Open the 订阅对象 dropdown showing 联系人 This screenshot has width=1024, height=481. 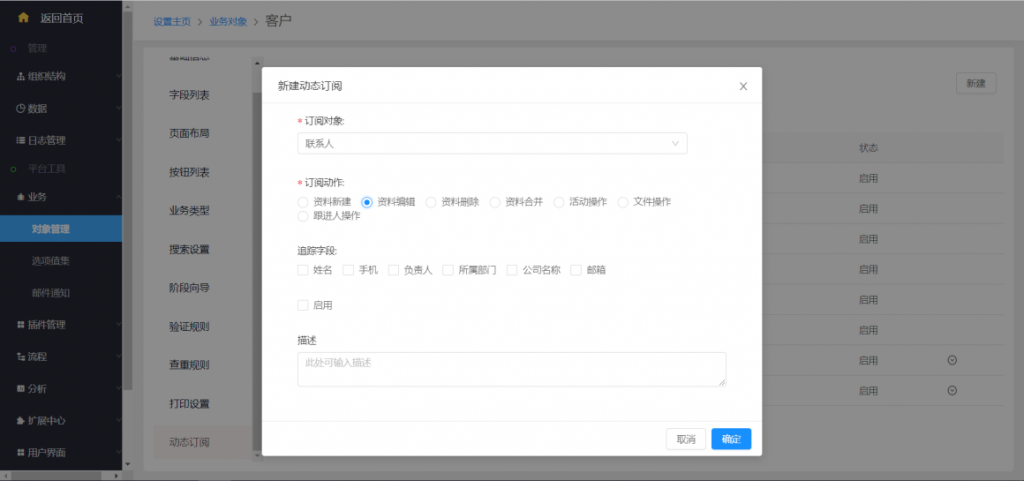point(492,144)
